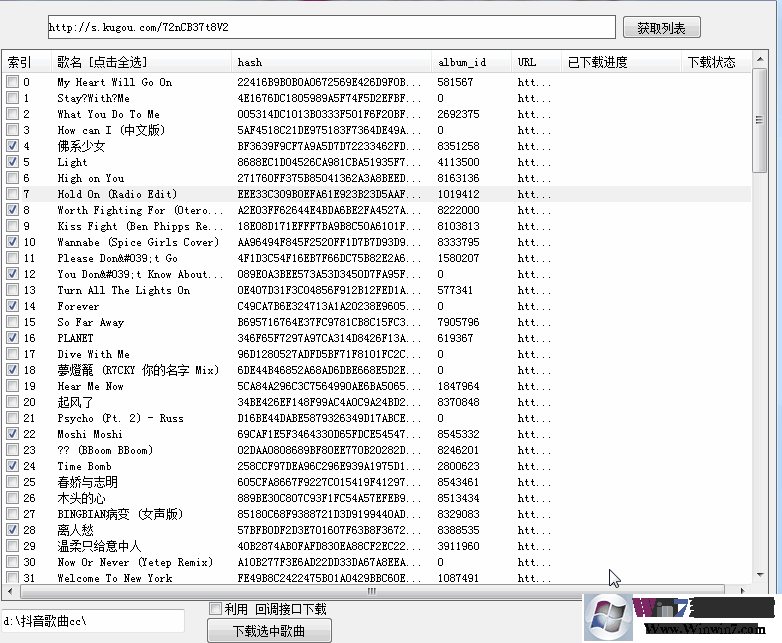The height and width of the screenshot is (643, 782).
Task: Uncheck the Wannabe (Spice Girls Cover) checkbox
Action: coord(12,242)
